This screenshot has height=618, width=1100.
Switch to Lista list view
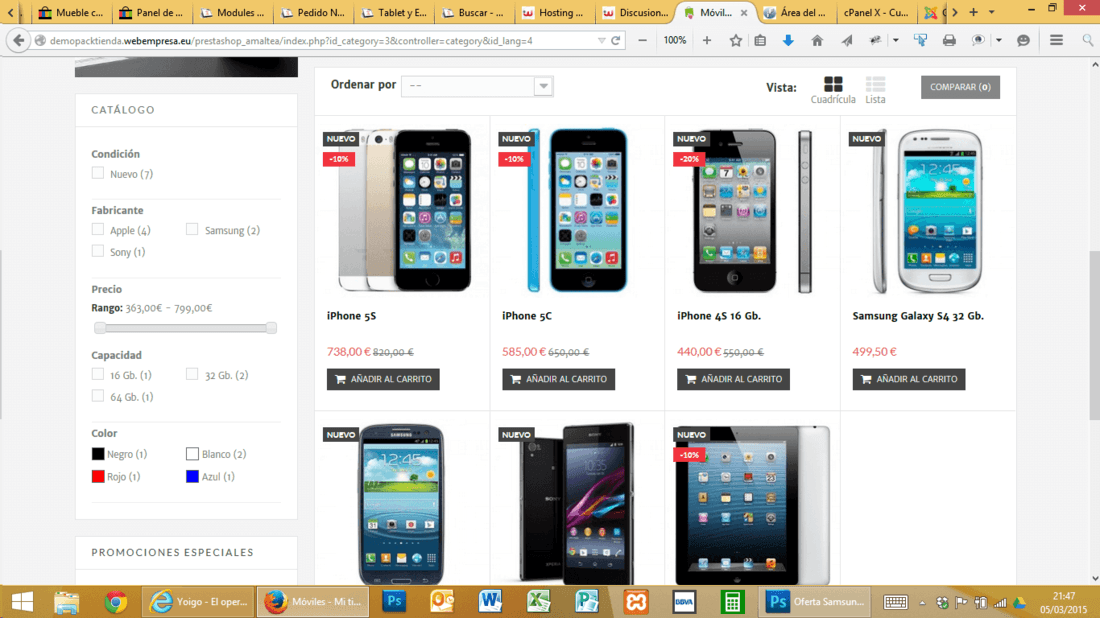875,90
